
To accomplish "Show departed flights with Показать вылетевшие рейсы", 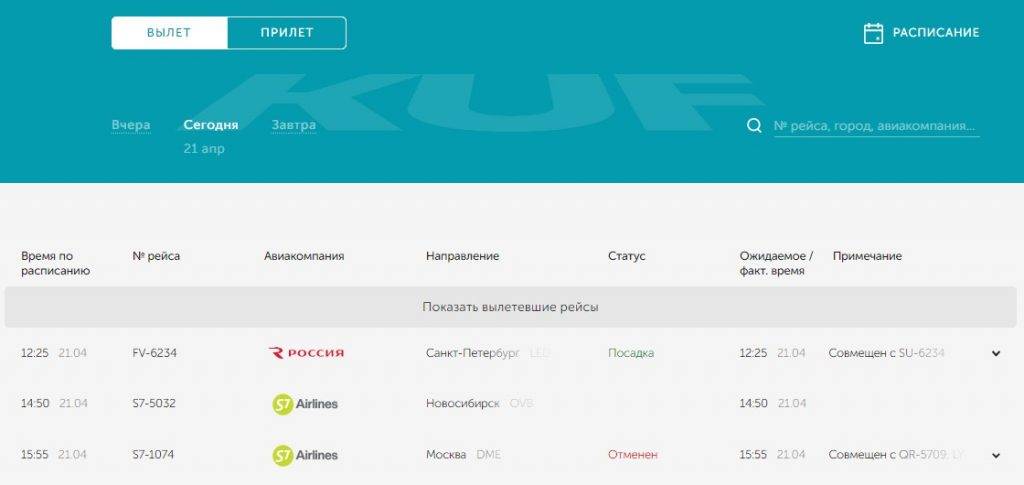I will 510,307.
